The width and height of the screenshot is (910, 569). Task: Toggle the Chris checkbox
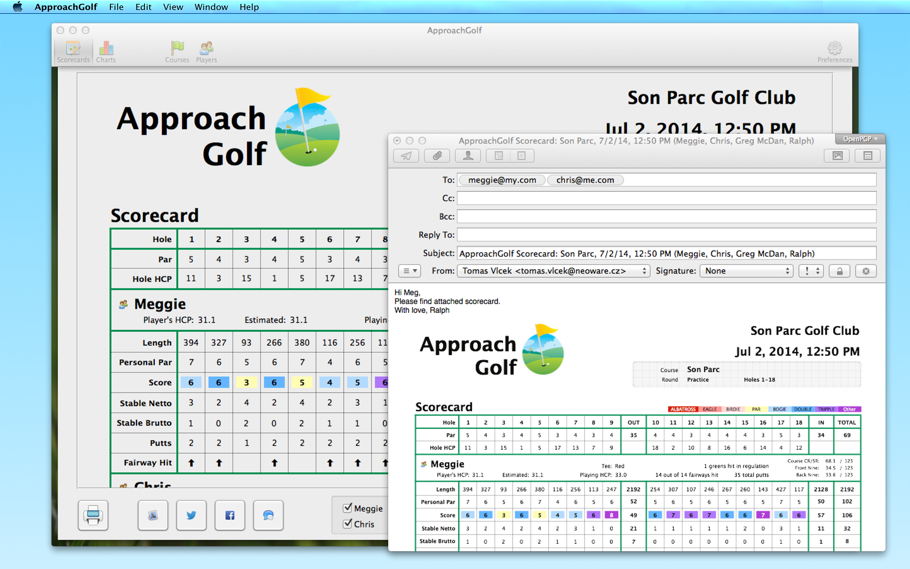348,524
